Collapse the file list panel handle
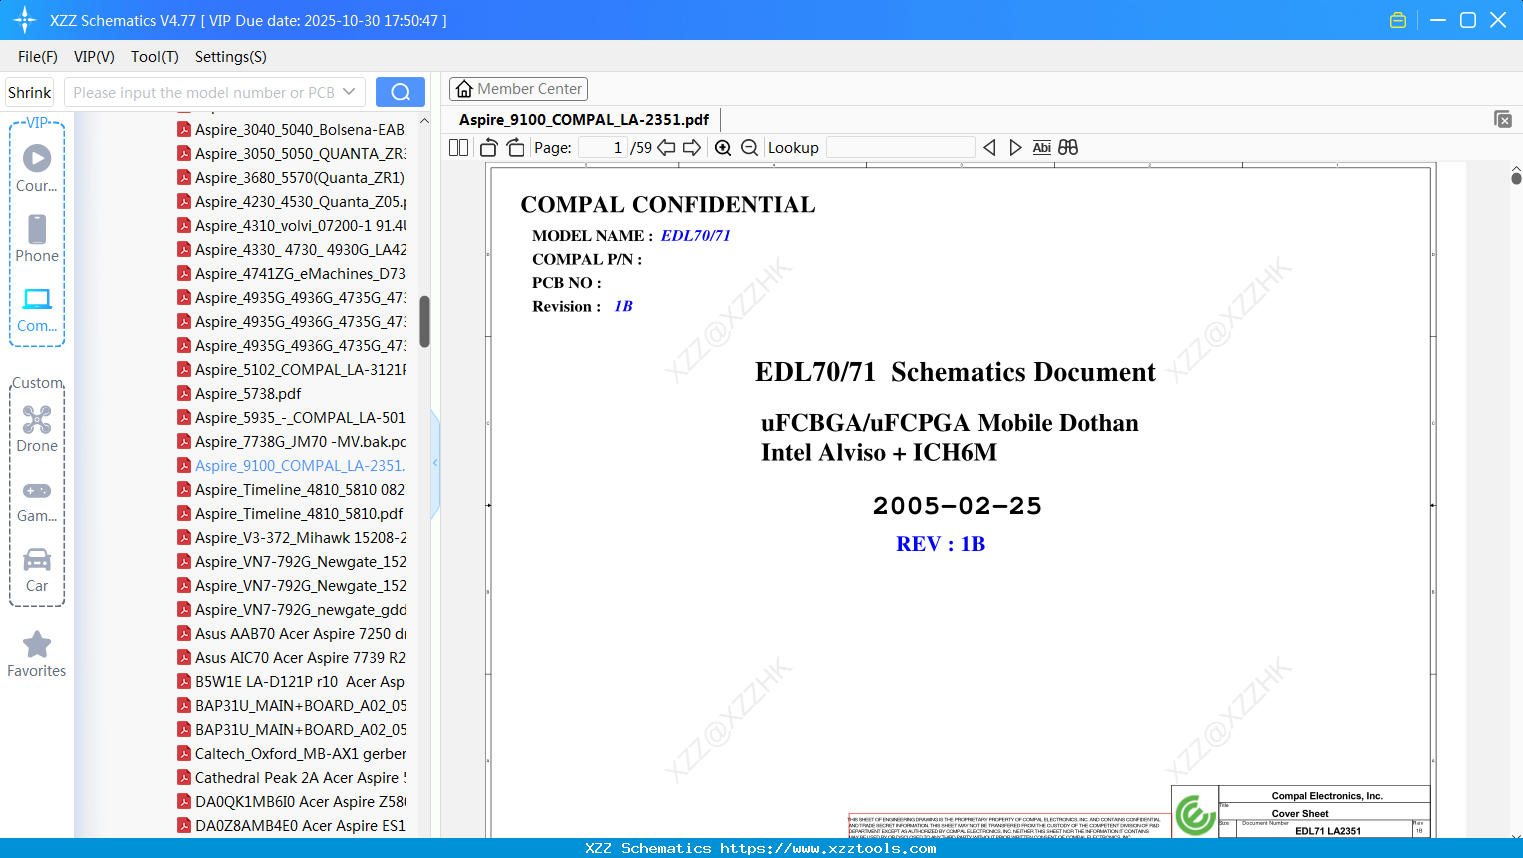The image size is (1523, 858). pyautogui.click(x=435, y=463)
